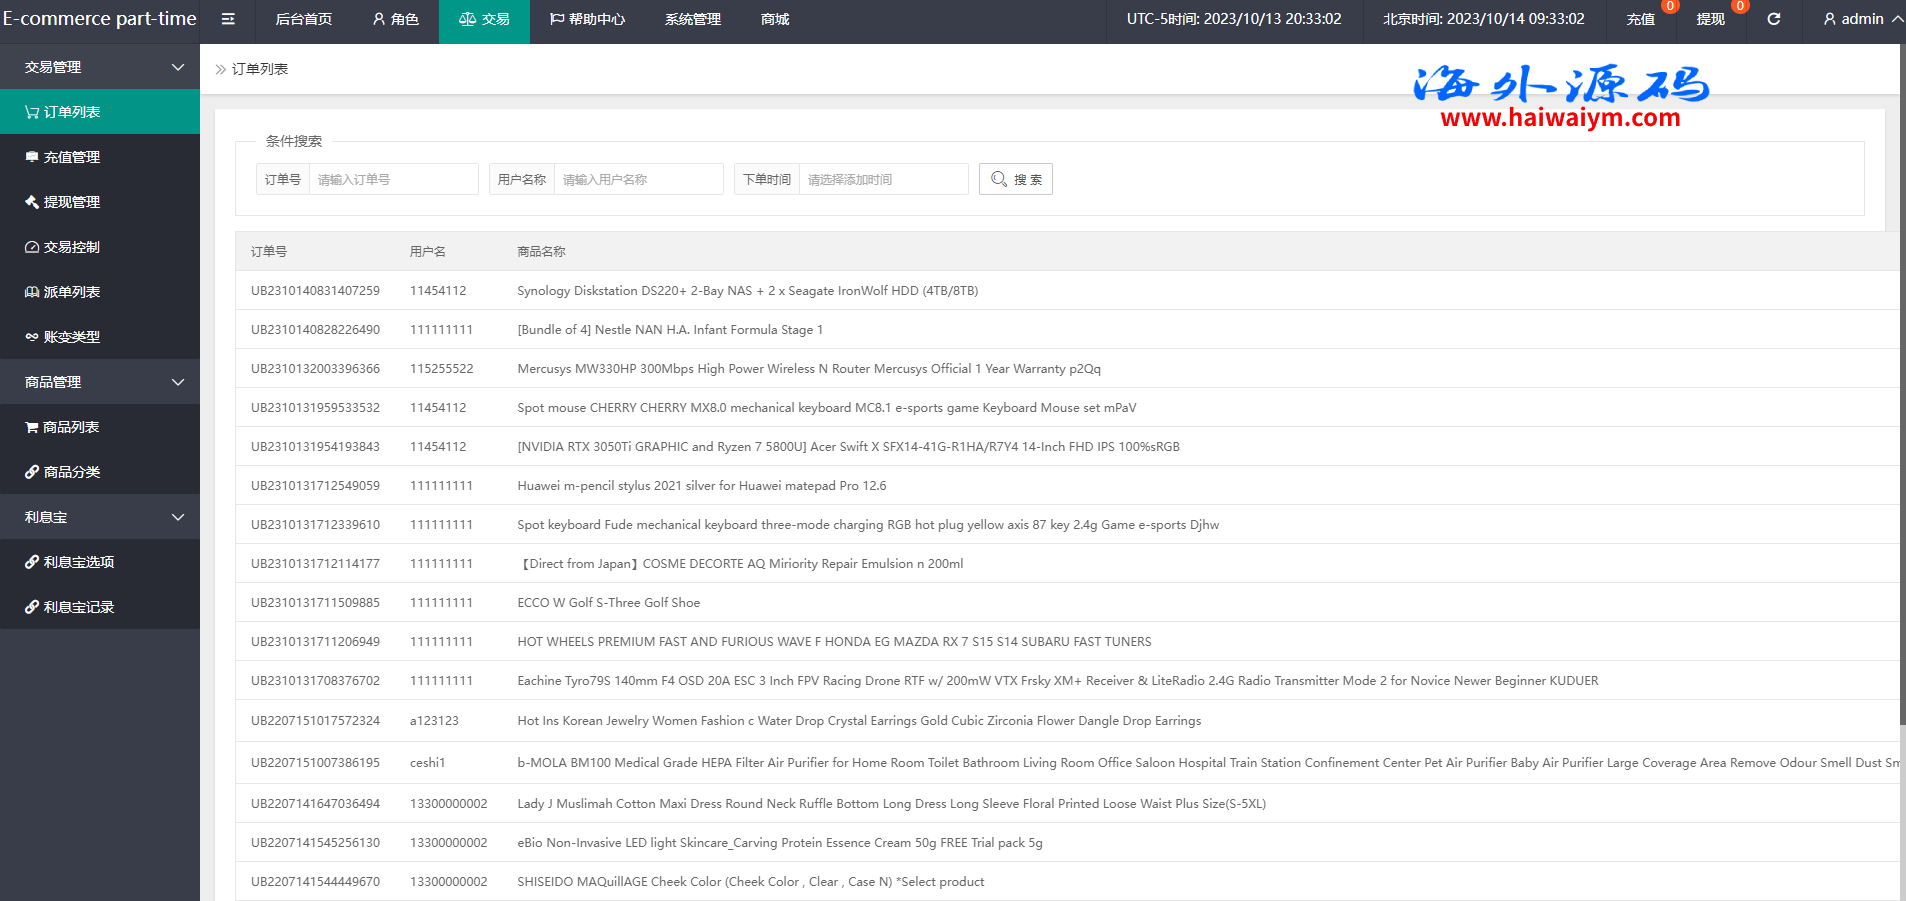This screenshot has width=1906, height=901.
Task: Click the 交易控制 dashboard icon
Action: click(x=32, y=247)
